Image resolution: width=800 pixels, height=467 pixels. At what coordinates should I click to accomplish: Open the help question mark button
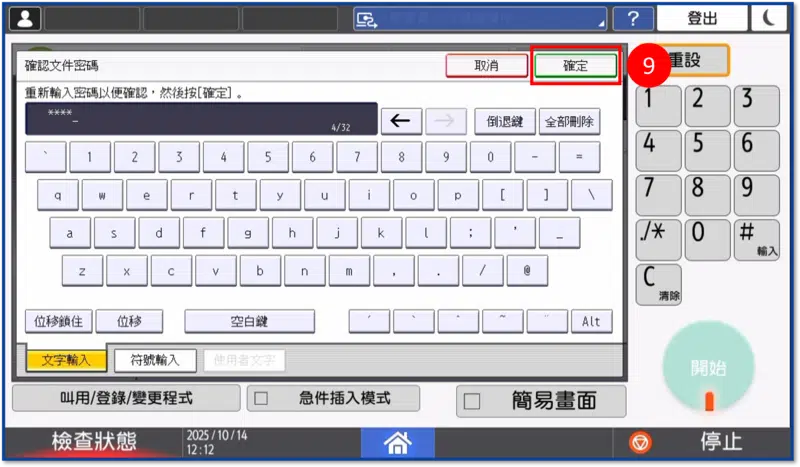click(x=633, y=19)
